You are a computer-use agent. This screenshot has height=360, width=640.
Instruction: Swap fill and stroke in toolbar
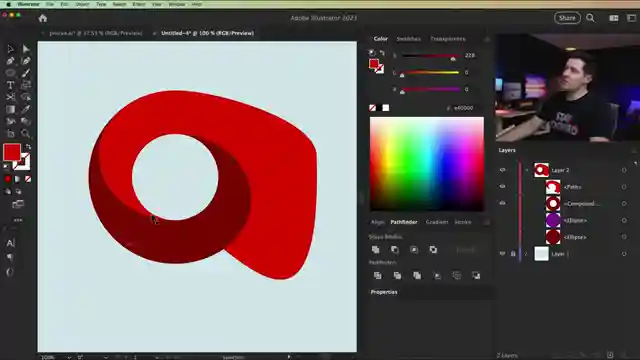(x=28, y=147)
